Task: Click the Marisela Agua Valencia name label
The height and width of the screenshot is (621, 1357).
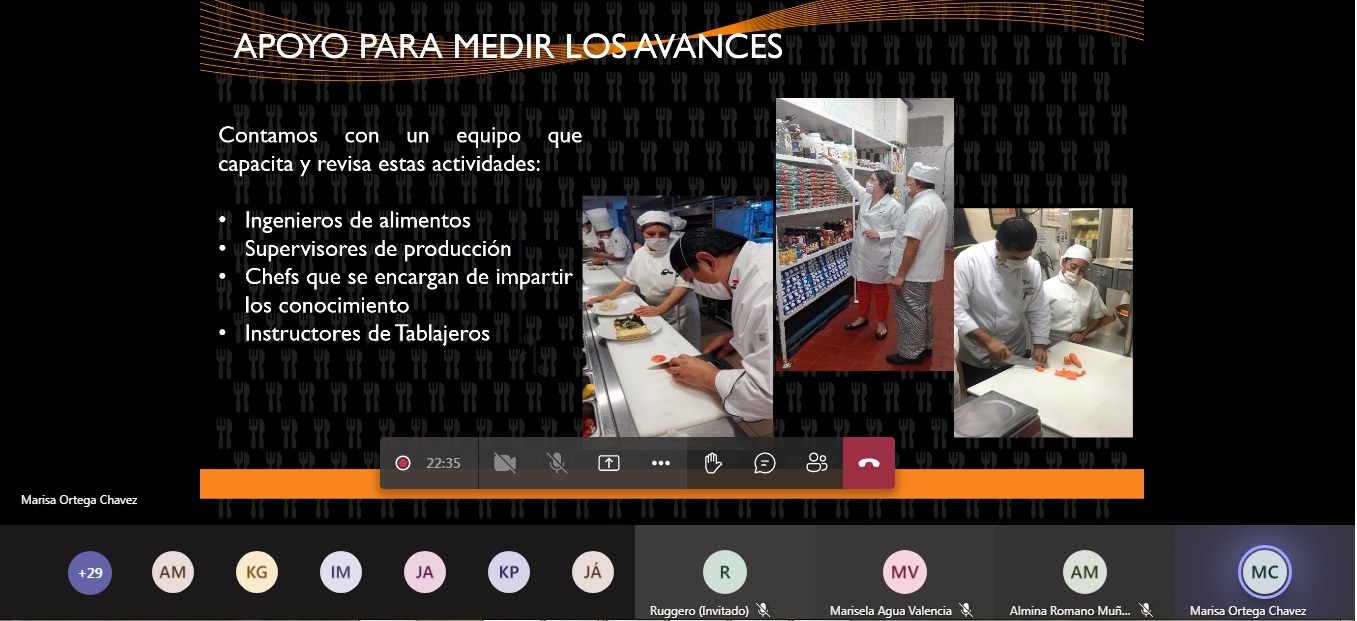Action: (892, 610)
